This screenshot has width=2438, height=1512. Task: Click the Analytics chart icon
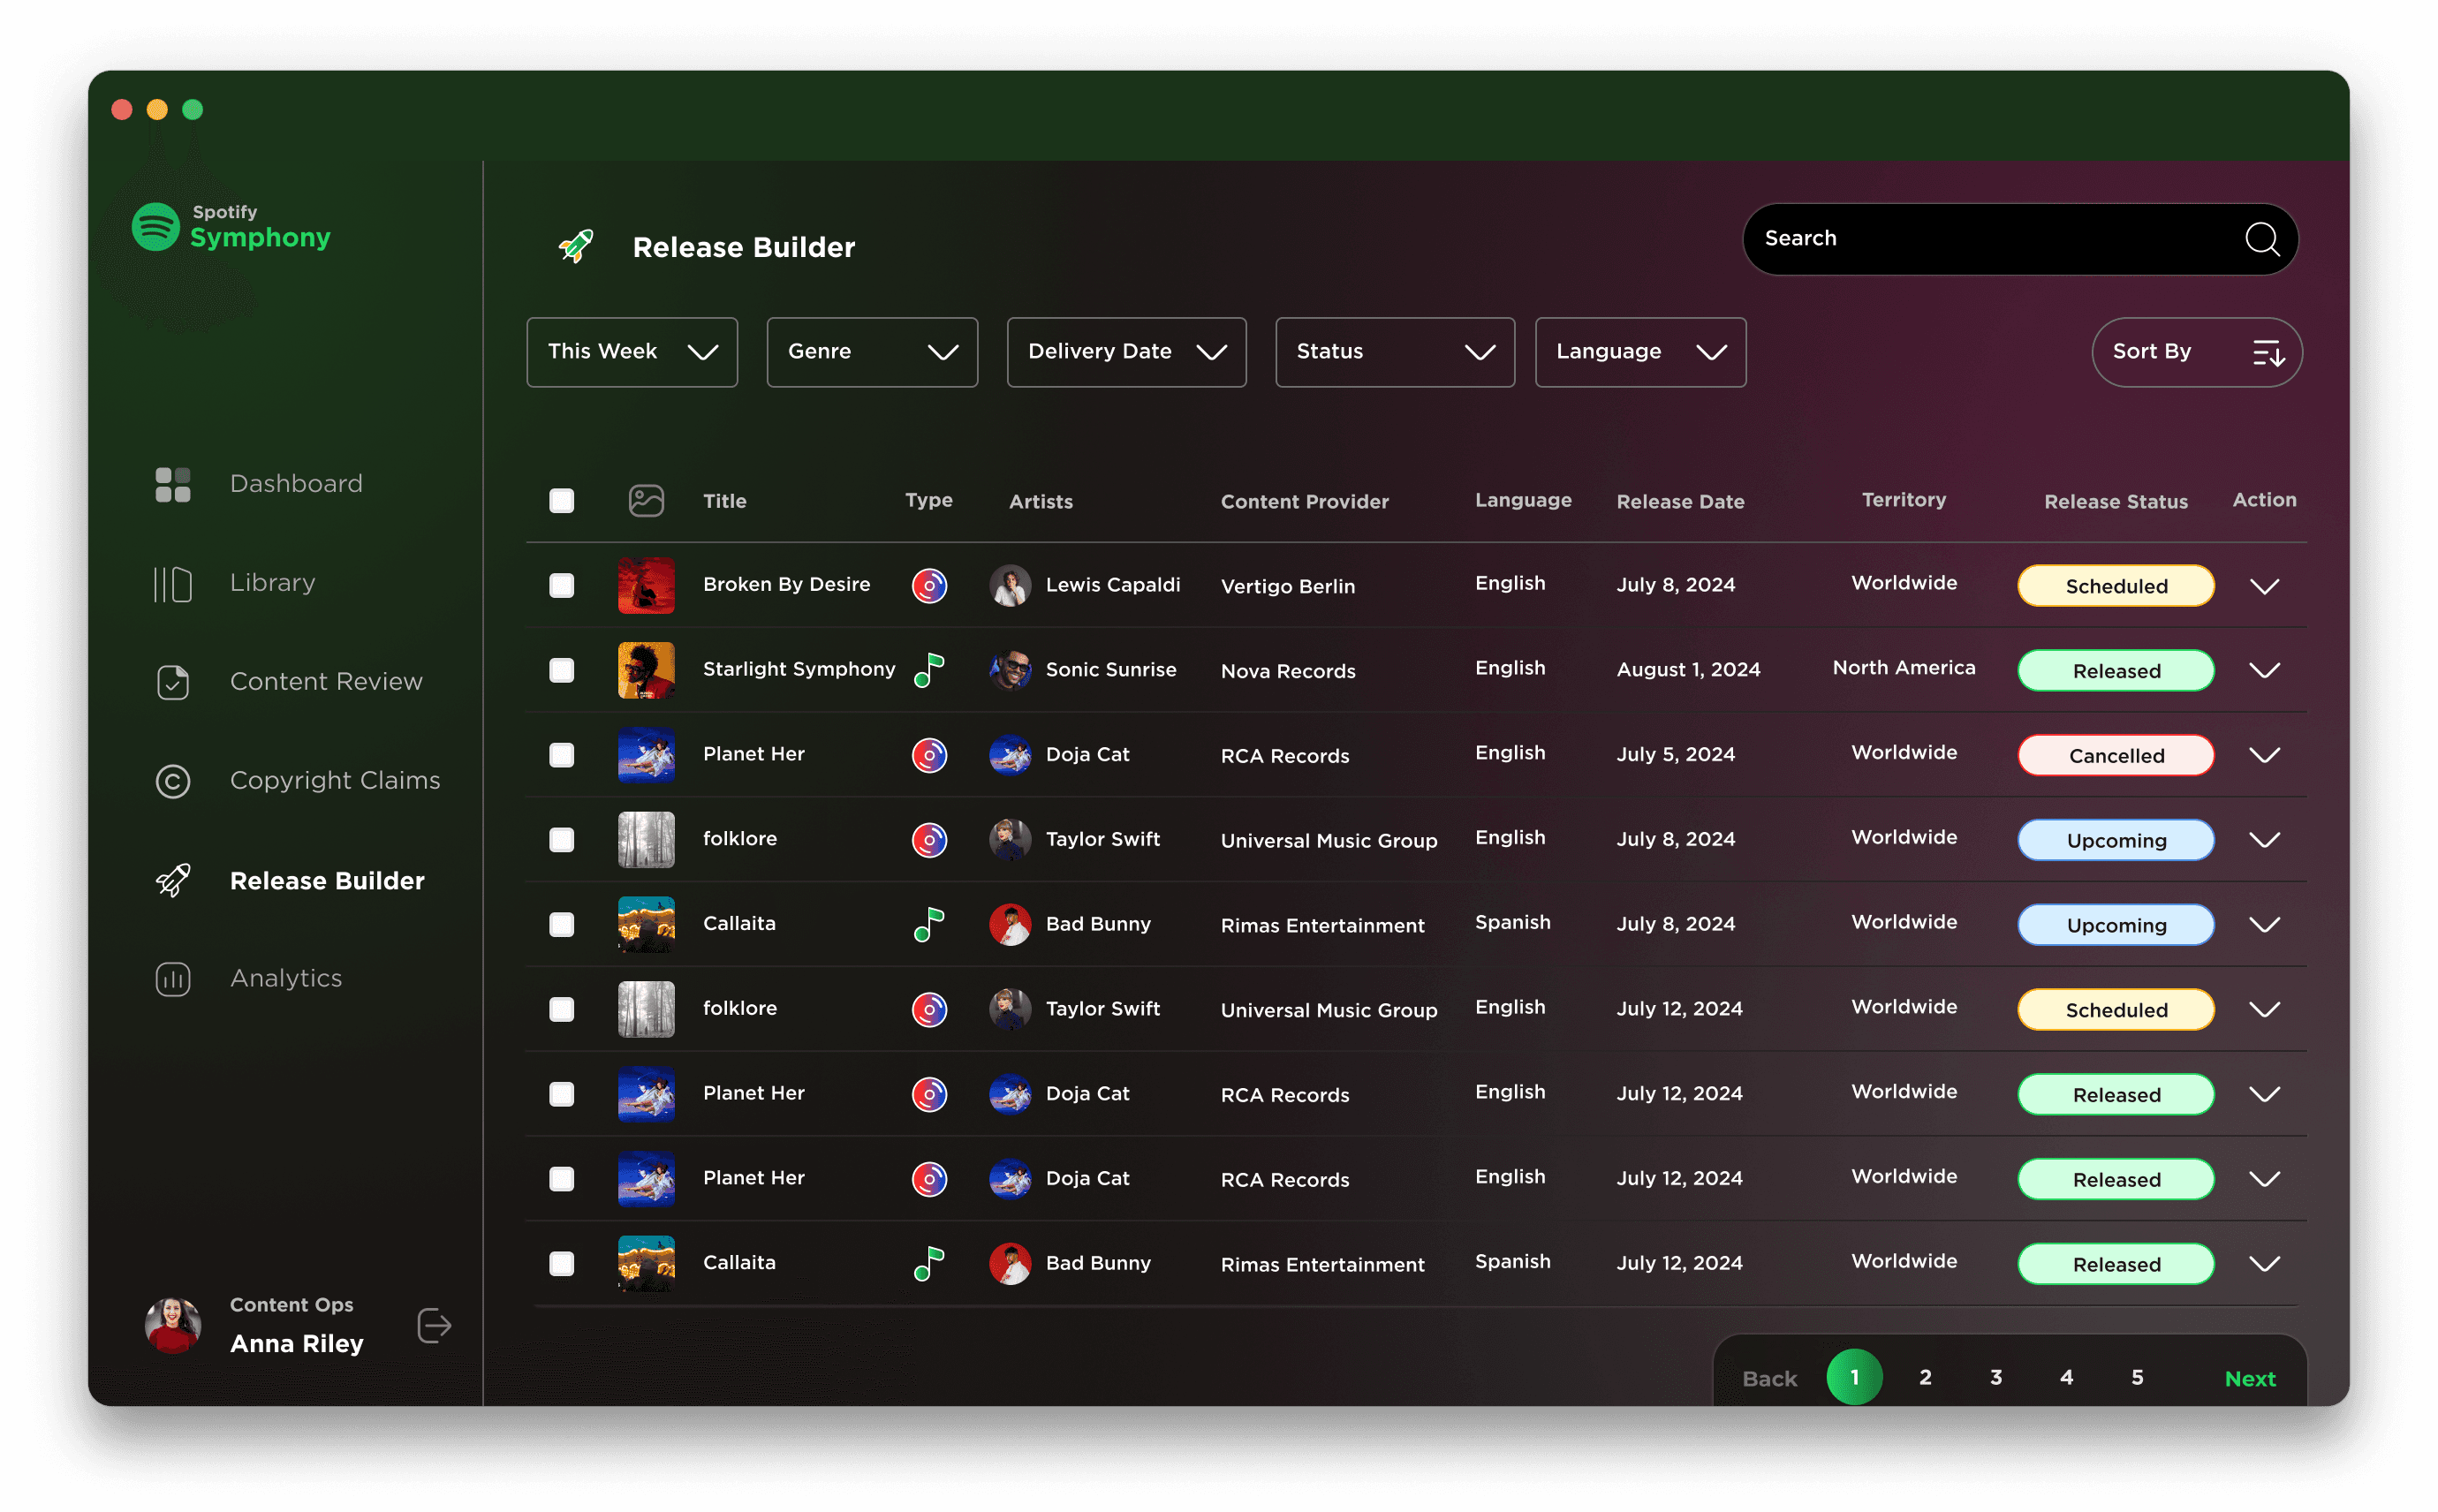coord(172,979)
